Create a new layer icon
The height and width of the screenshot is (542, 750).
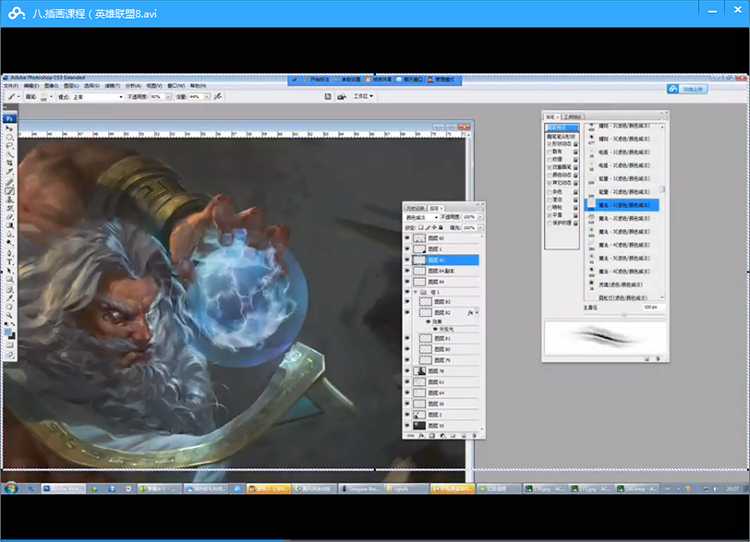[x=463, y=436]
